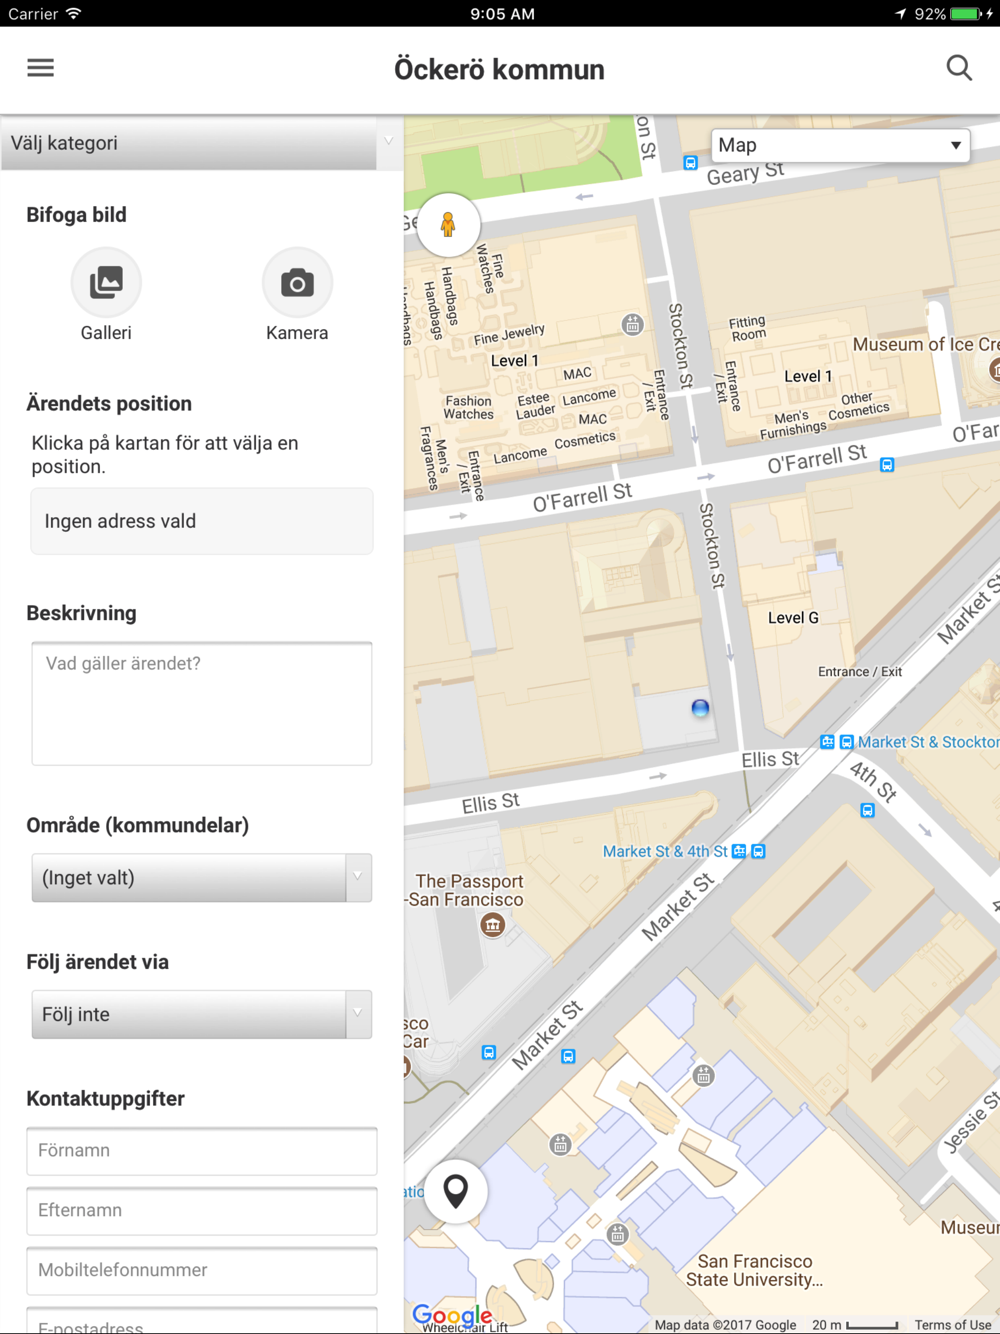Tap the Wi-Fi status icon
Viewport: 1000px width, 1334px height.
pos(73,14)
